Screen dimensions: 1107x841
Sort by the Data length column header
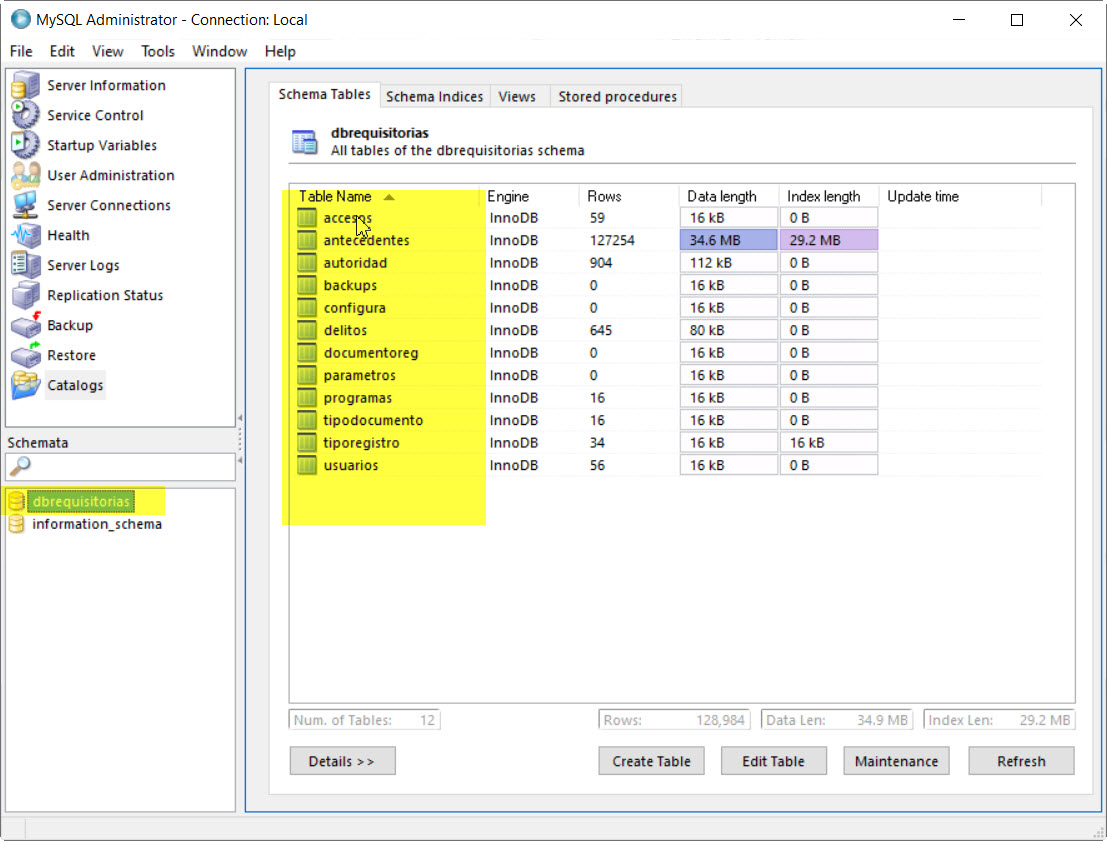click(x=729, y=196)
